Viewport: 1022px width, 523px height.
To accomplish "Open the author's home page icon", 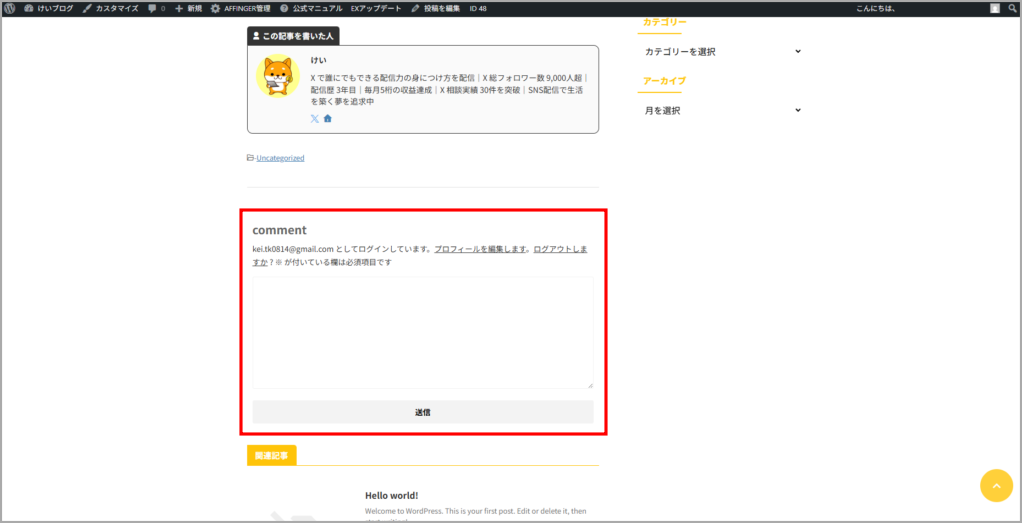I will pyautogui.click(x=327, y=118).
